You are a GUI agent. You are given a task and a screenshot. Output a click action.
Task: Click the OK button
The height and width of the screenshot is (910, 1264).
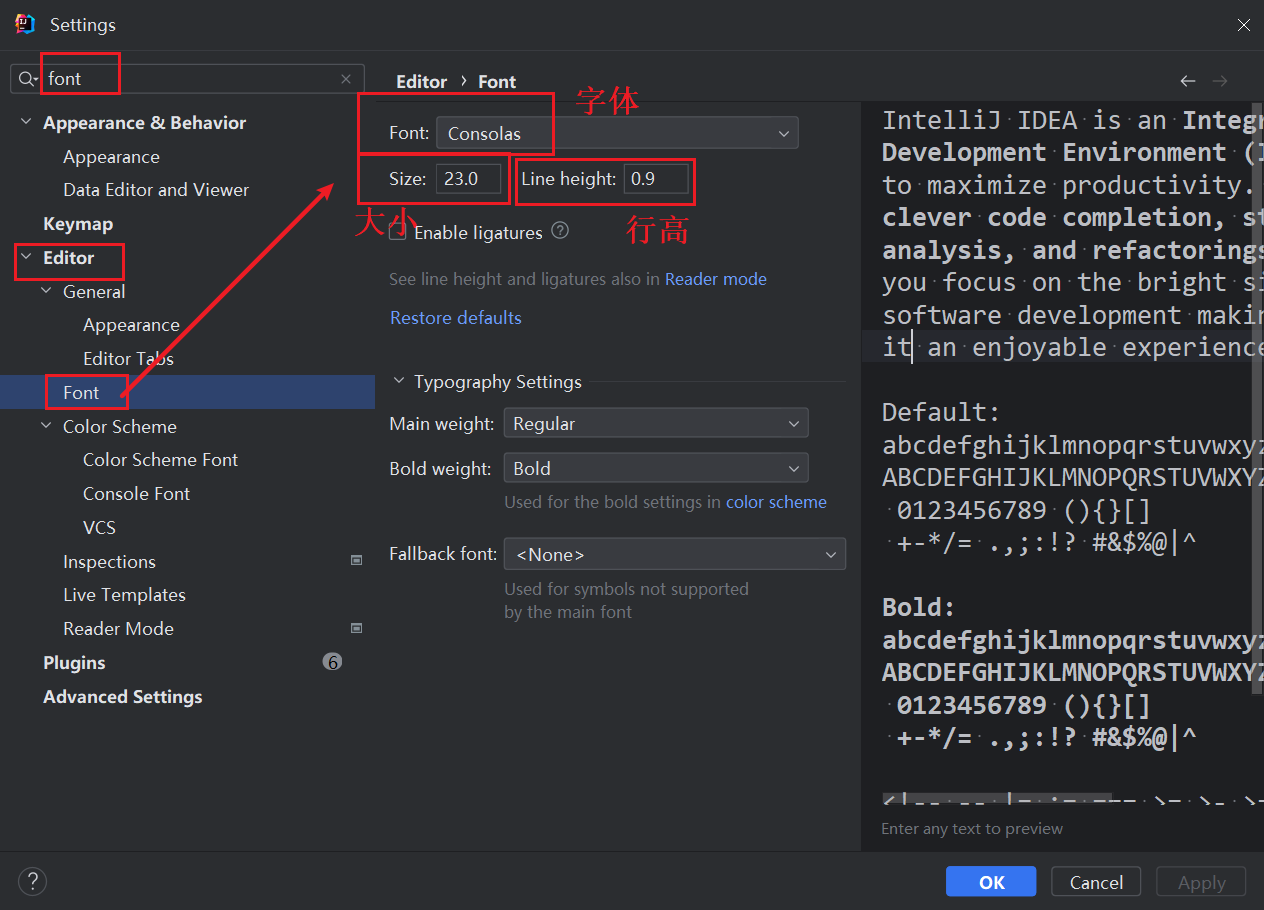pyautogui.click(x=991, y=881)
